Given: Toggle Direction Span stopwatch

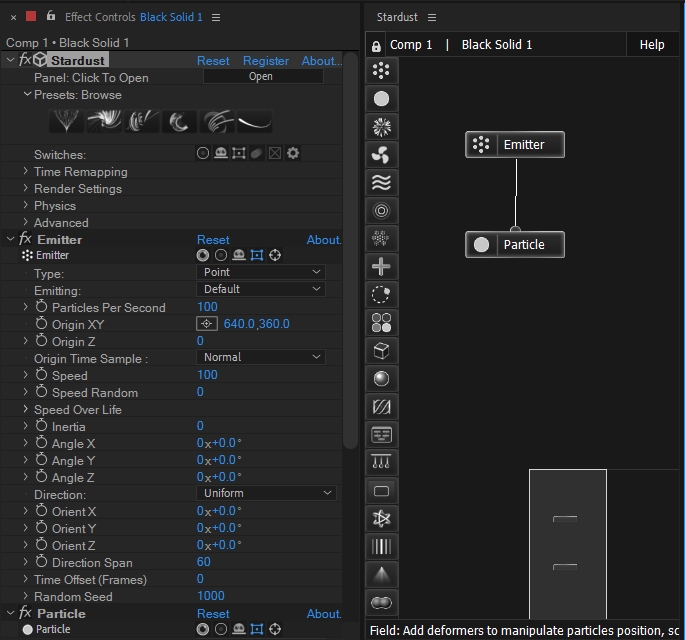Looking at the screenshot, I should point(42,561).
